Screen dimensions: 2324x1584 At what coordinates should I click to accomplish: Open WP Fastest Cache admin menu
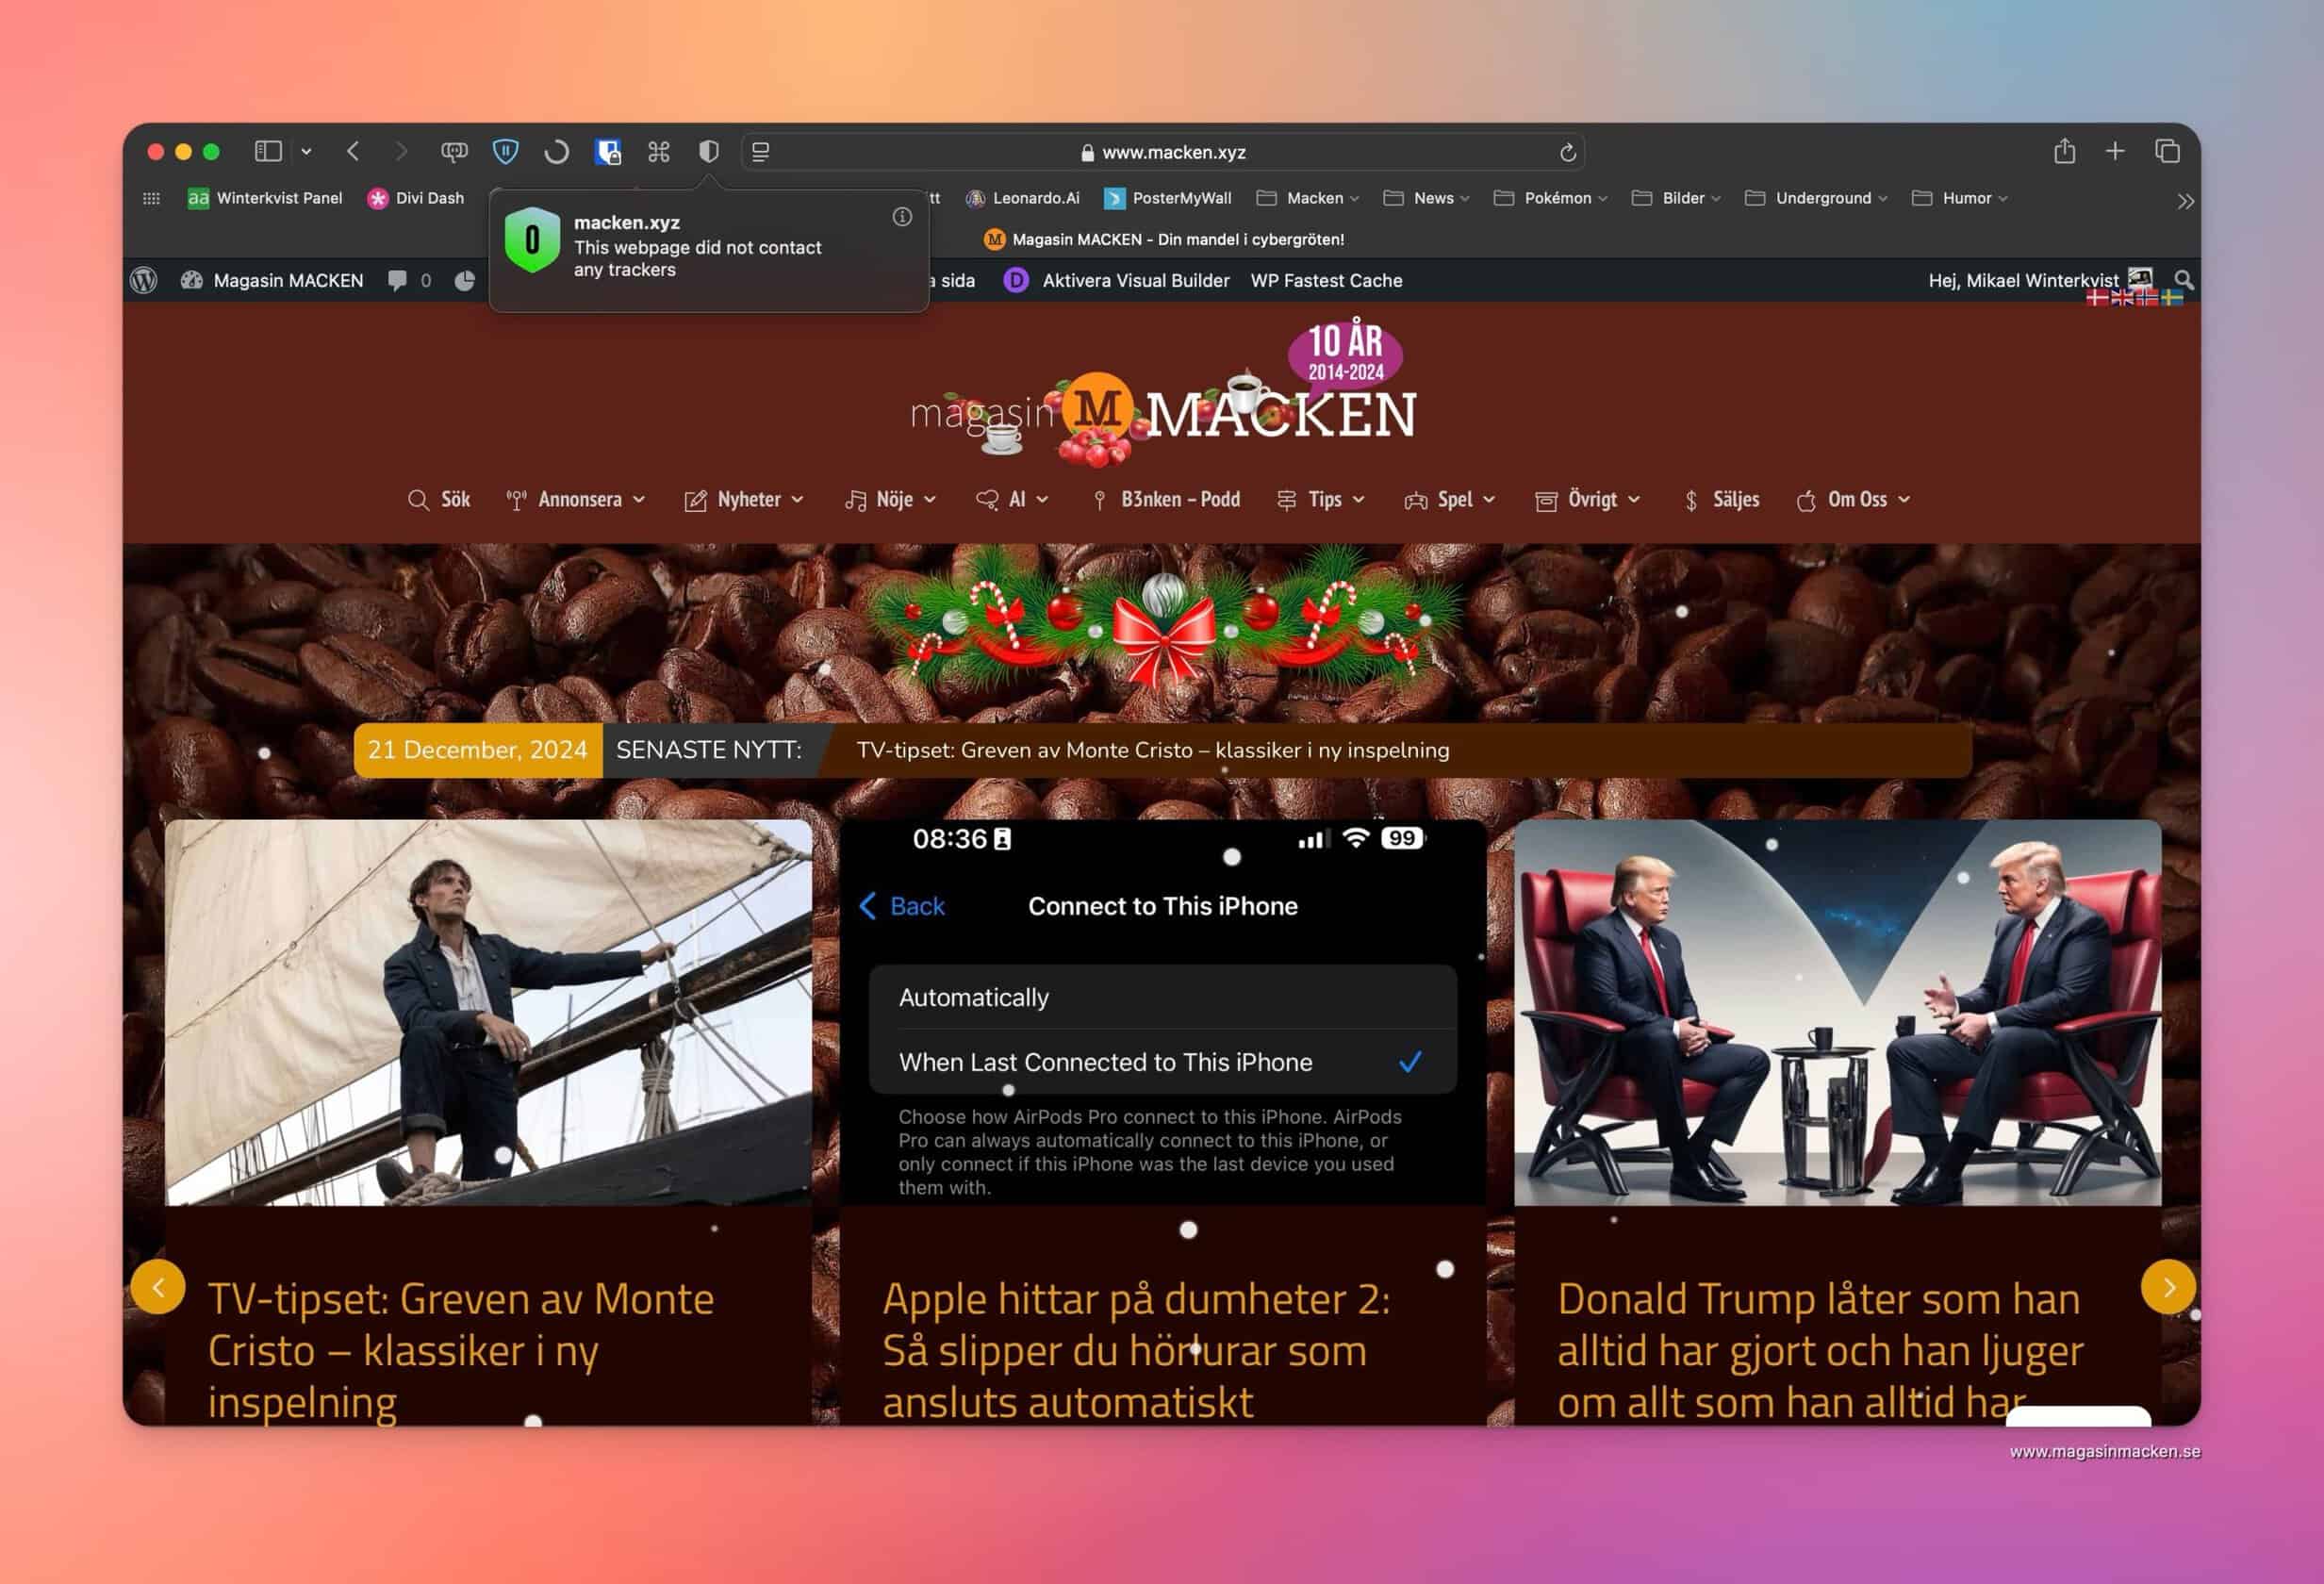(1326, 281)
